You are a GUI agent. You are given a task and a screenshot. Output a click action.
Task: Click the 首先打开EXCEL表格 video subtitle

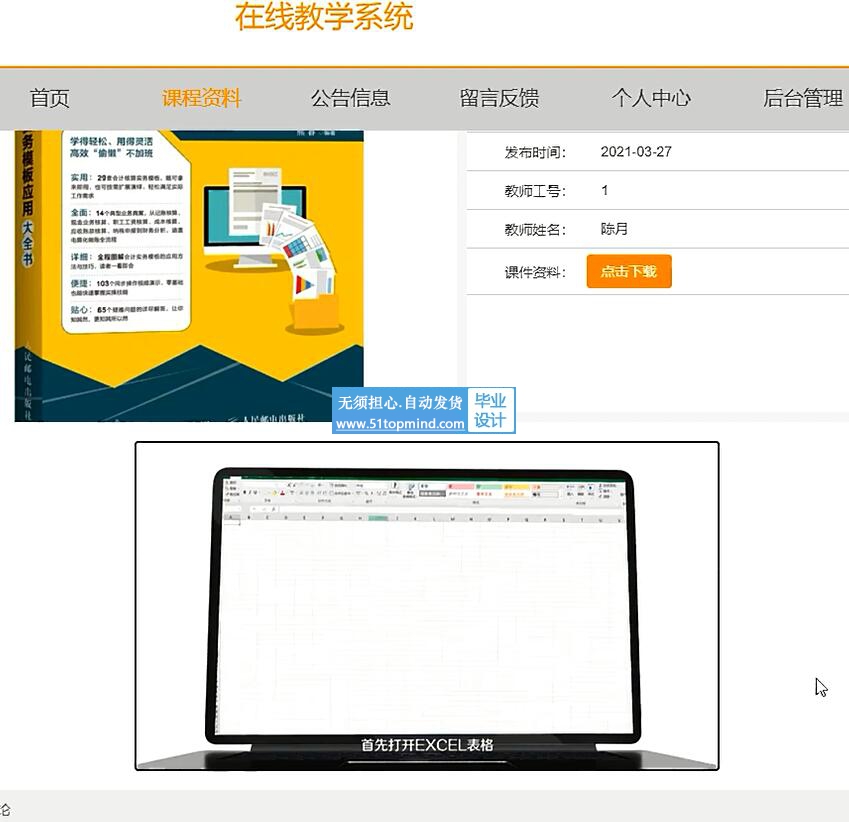(427, 745)
